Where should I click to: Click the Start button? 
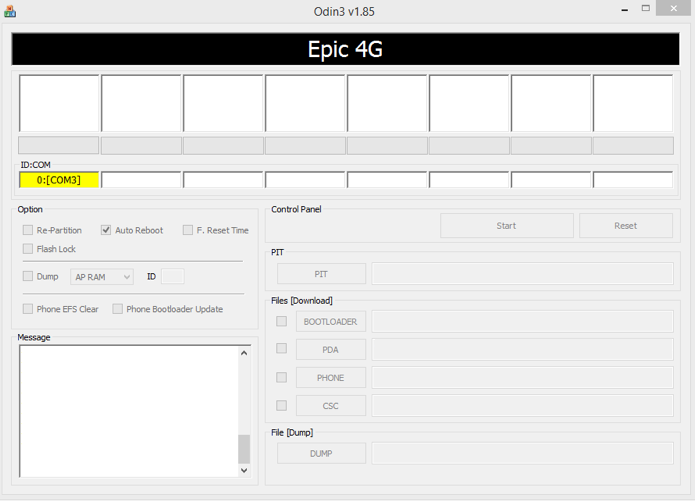(507, 226)
